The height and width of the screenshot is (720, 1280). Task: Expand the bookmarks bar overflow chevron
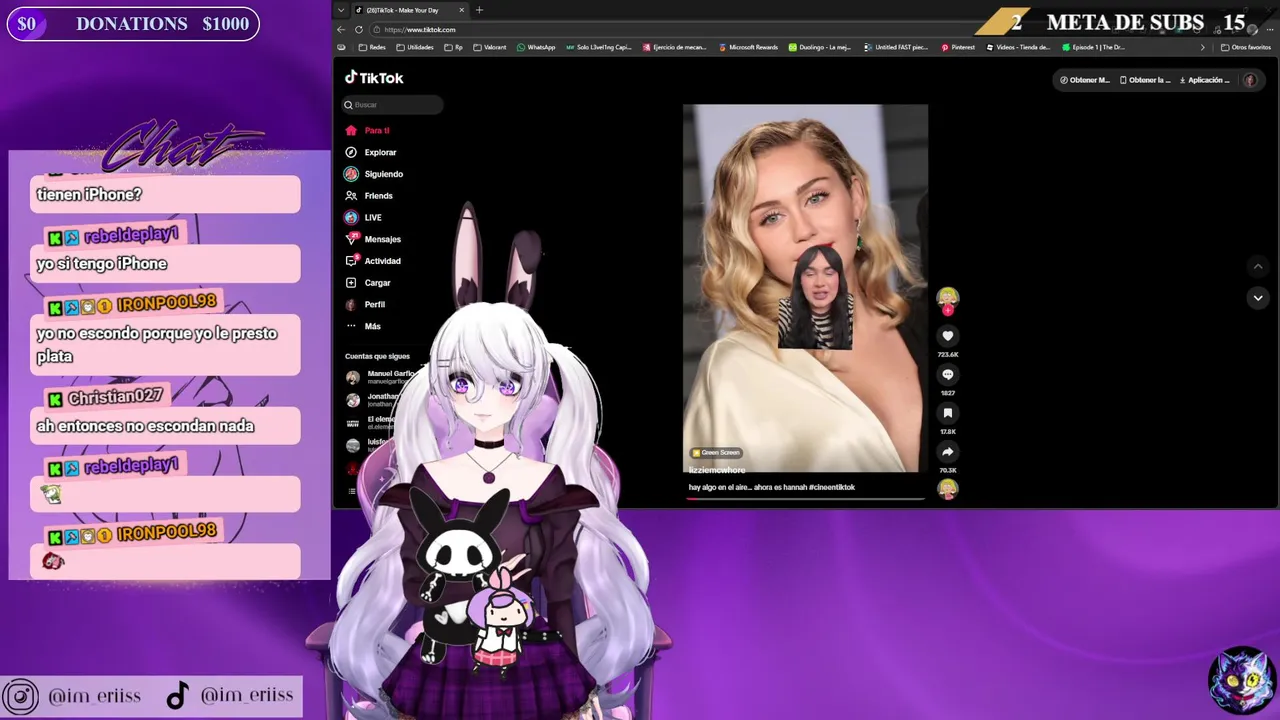point(1203,47)
